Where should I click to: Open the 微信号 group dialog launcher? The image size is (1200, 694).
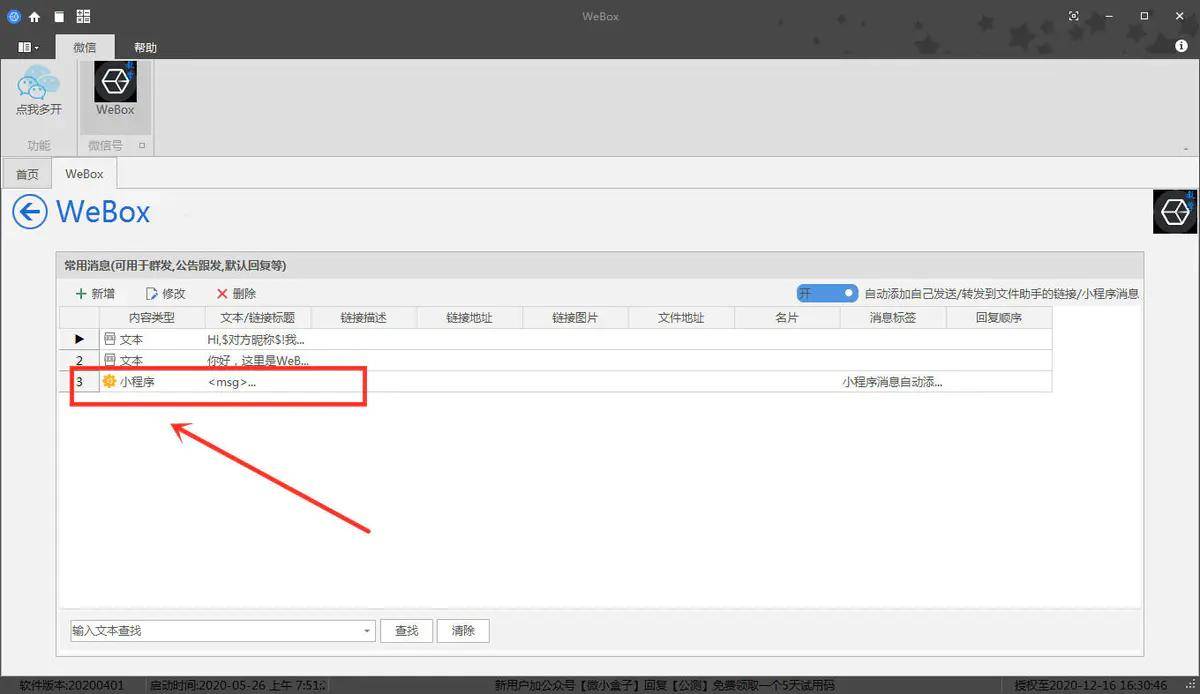coord(142,146)
